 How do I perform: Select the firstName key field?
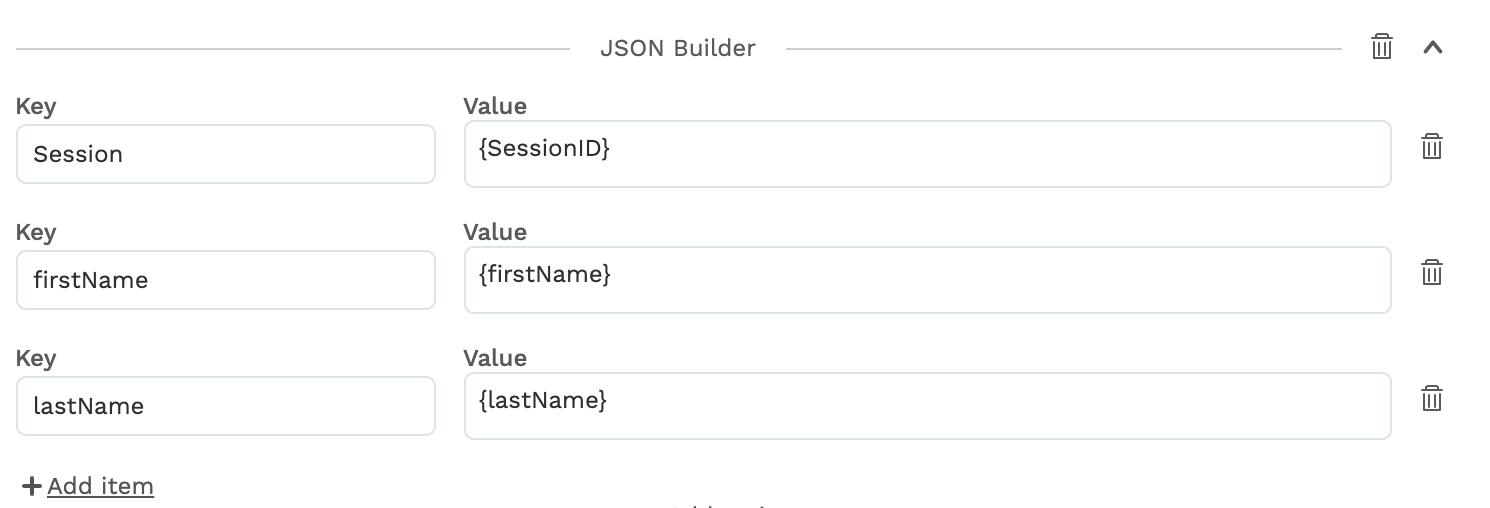pos(226,280)
